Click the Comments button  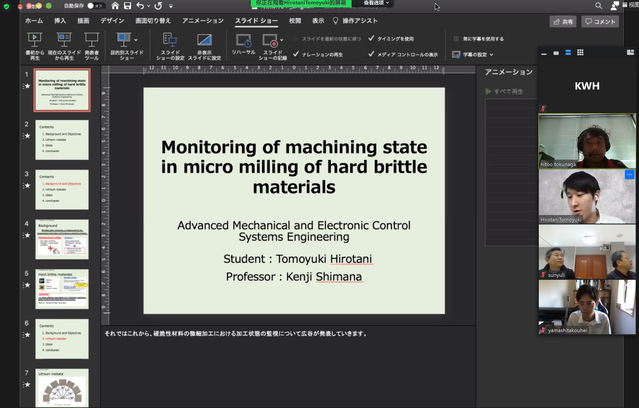pos(600,20)
